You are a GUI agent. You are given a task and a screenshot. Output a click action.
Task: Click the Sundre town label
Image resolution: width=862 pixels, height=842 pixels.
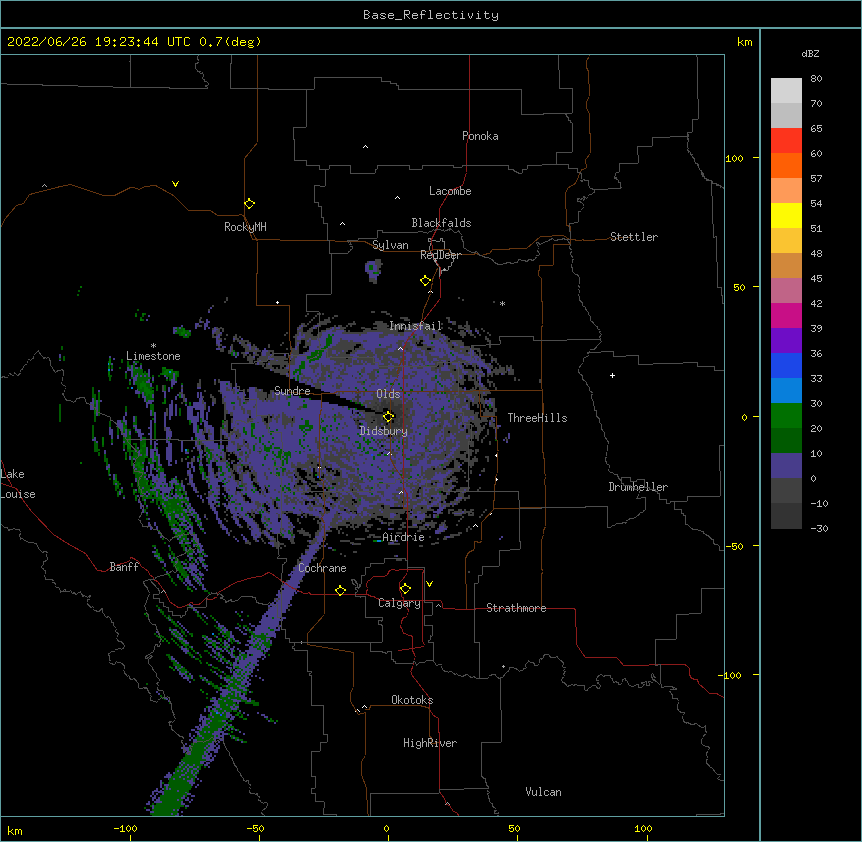292,391
